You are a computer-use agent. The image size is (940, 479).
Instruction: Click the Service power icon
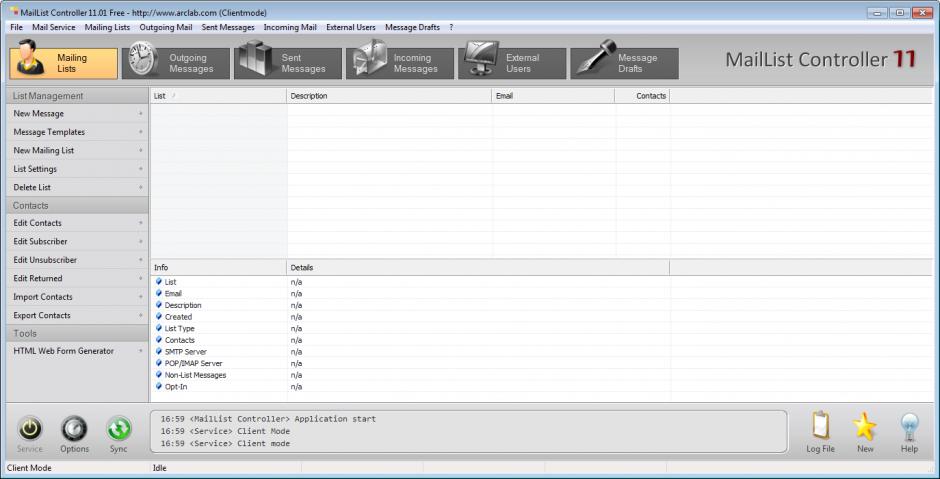point(29,429)
